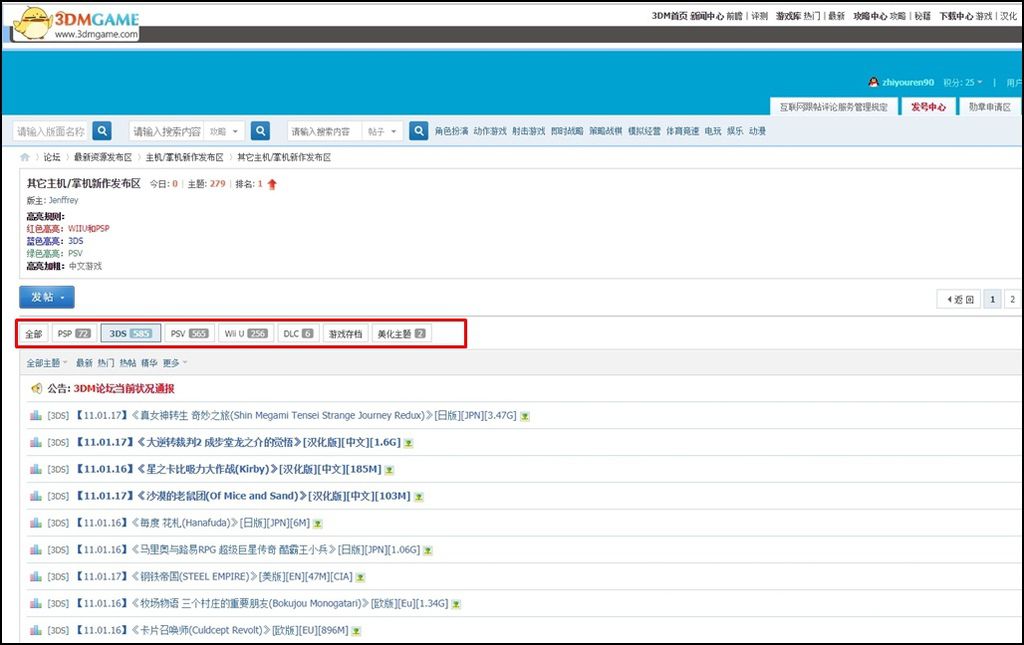This screenshot has width=1024, height=645.
Task: Click attachment icon after Kirby title
Action: tap(389, 470)
